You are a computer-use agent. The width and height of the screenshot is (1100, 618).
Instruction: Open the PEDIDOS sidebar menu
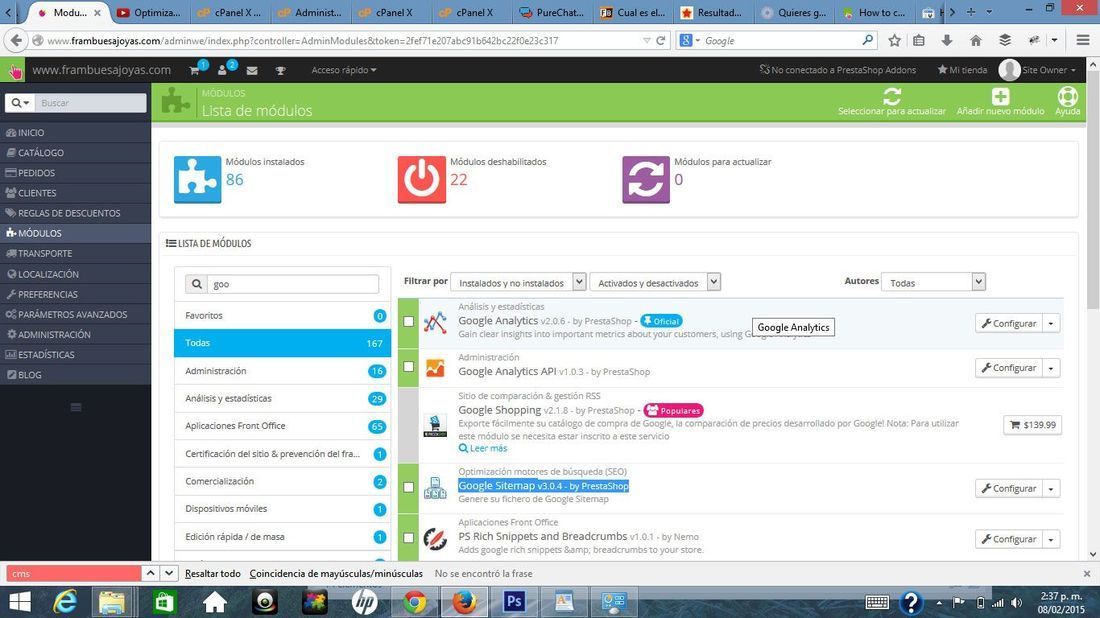(x=76, y=173)
